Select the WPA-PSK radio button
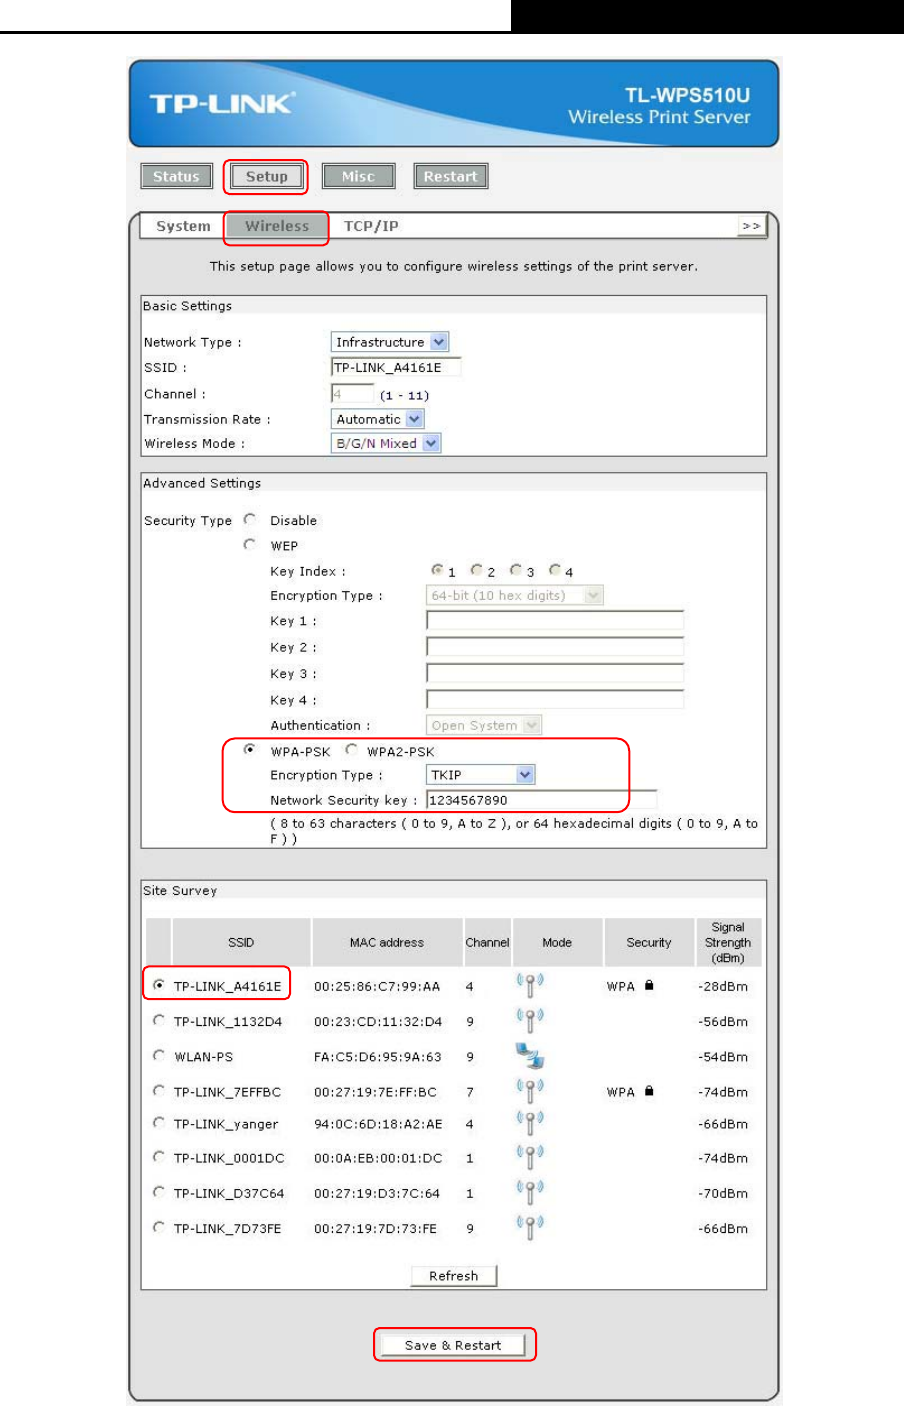This screenshot has width=904, height=1406. 250,749
